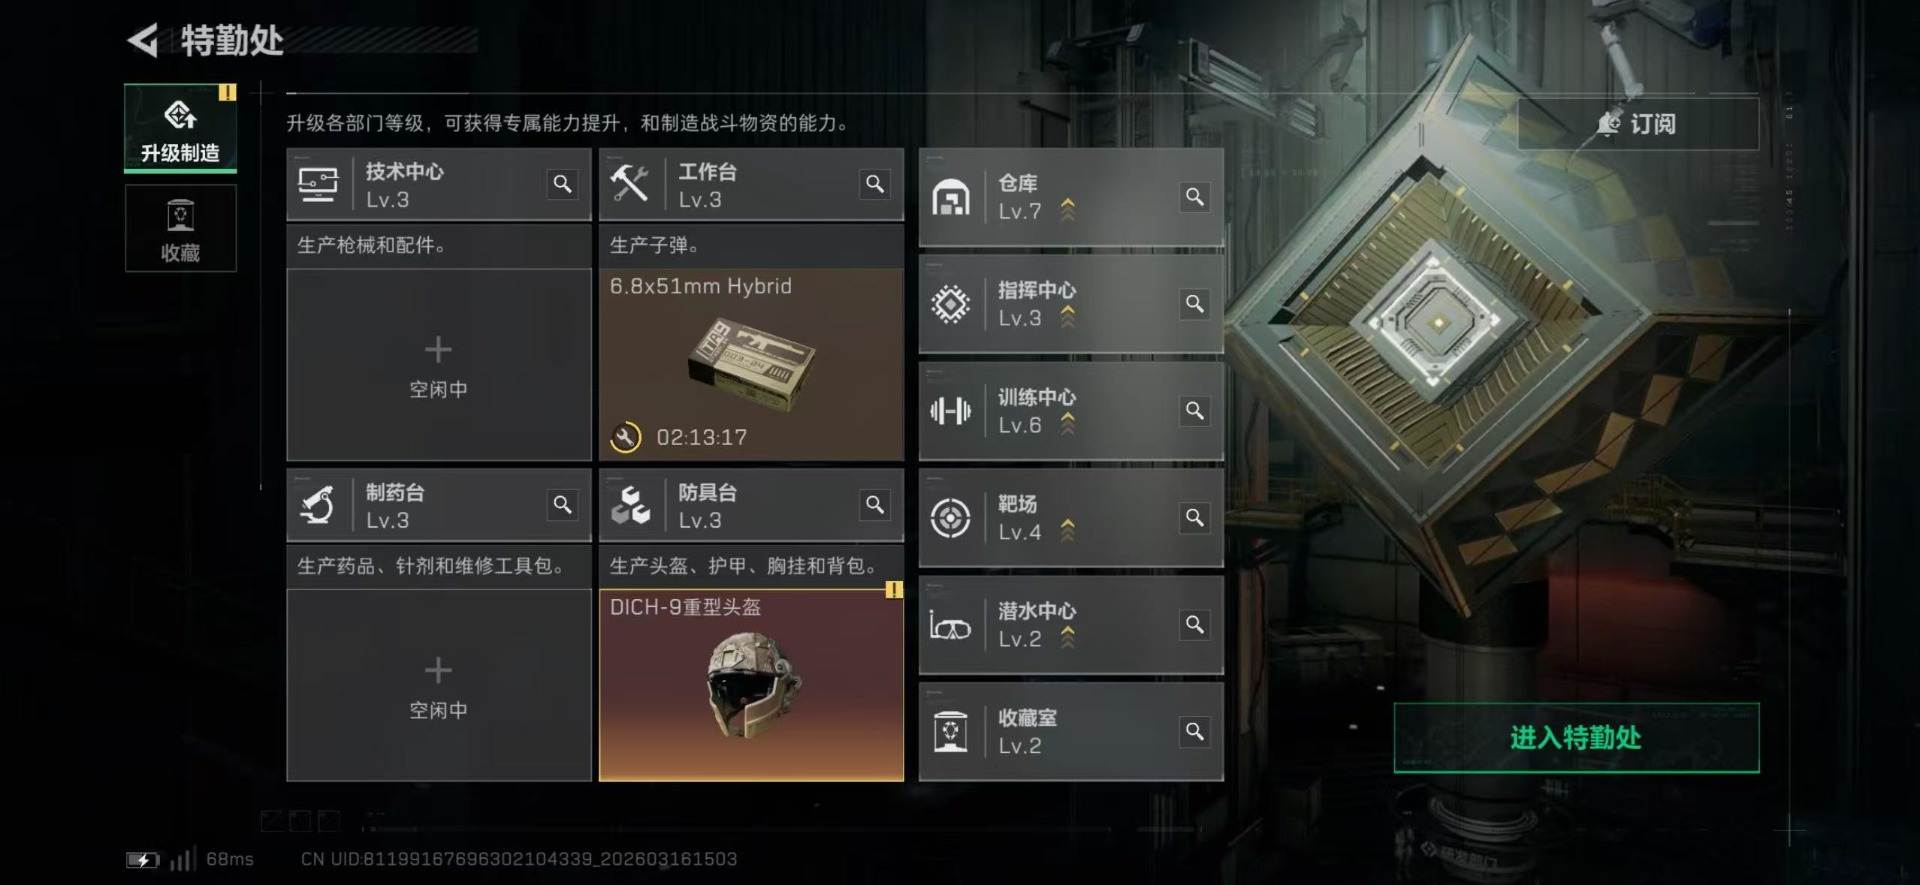Click the 仓库 magnifier icon
Screen dimensions: 1920x885
point(1195,197)
